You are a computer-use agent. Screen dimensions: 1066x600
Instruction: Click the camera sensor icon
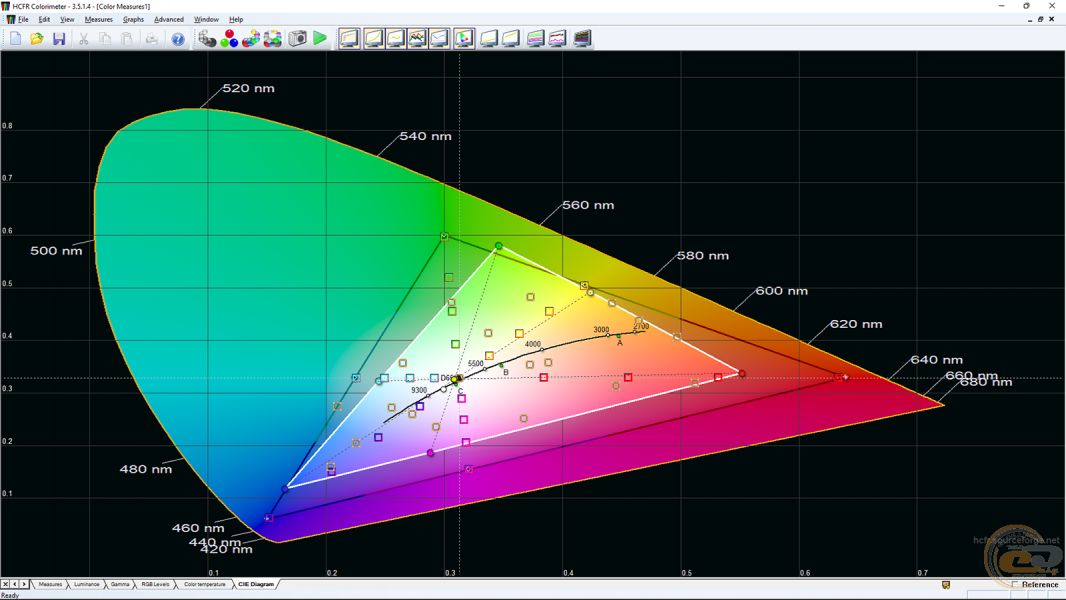coord(298,39)
